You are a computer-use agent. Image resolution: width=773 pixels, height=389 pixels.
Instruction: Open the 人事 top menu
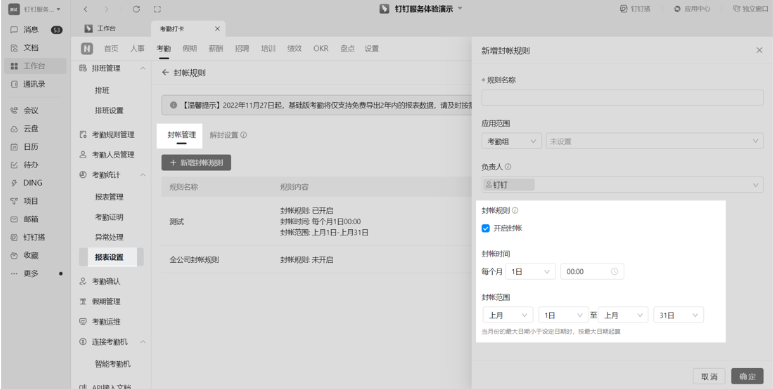pos(138,48)
